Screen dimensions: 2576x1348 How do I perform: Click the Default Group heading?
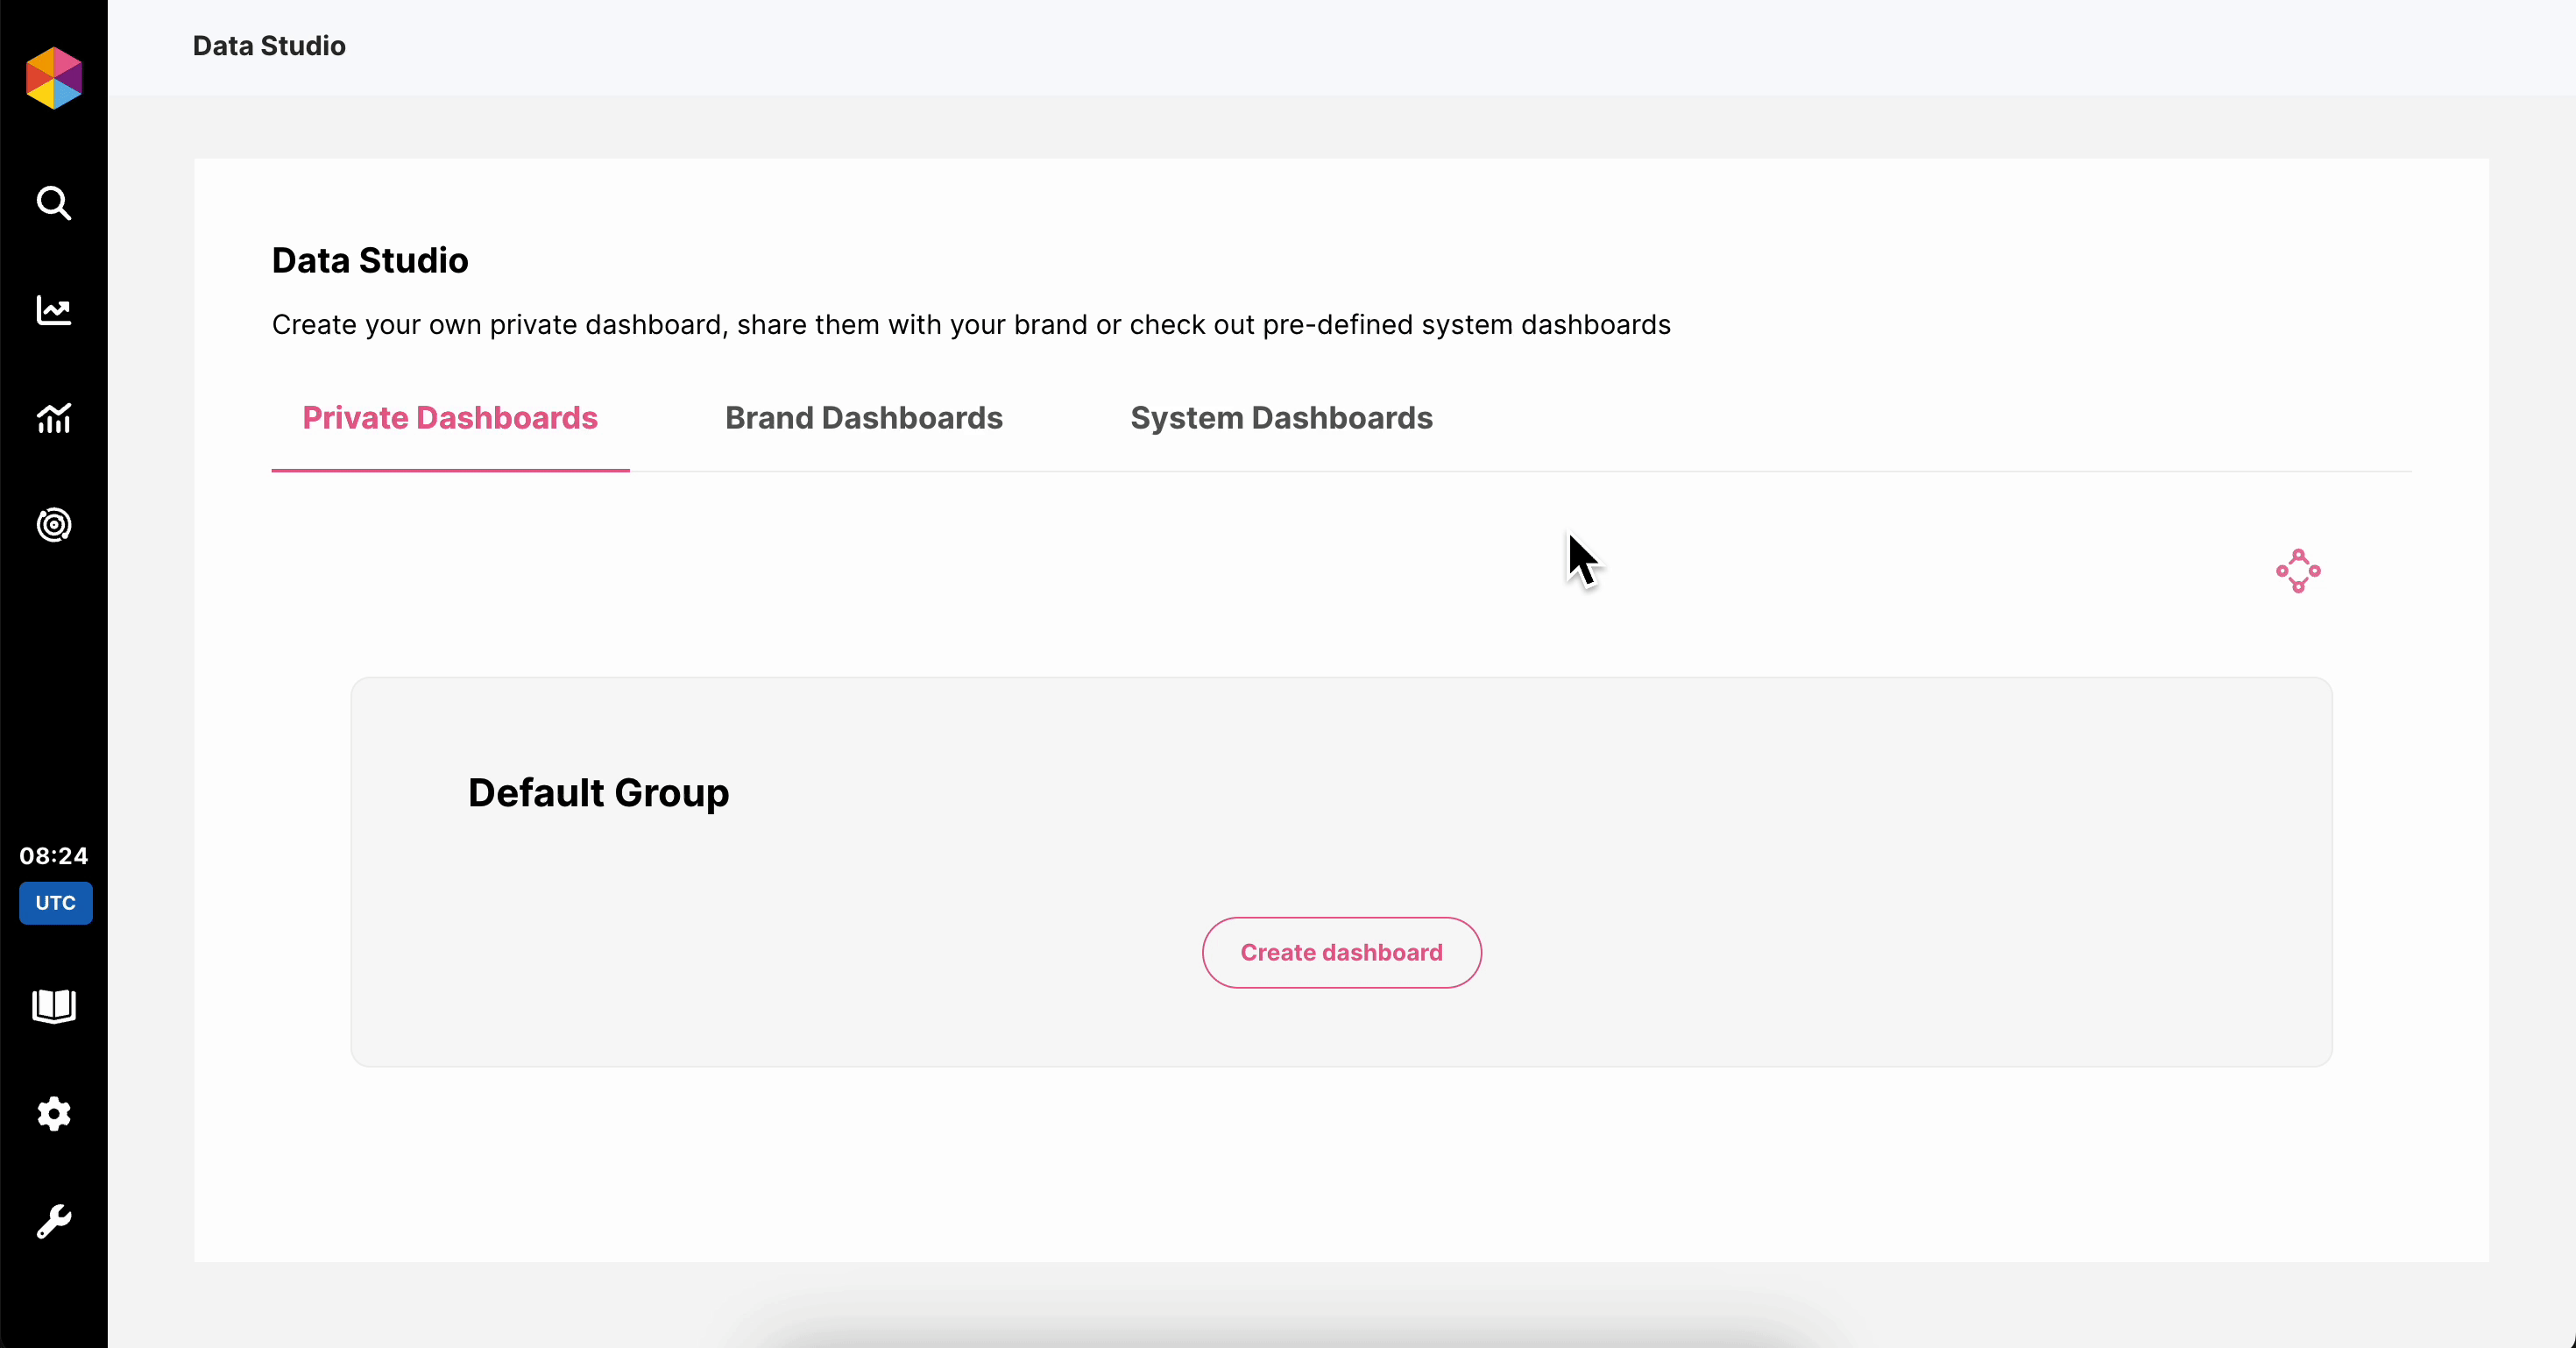click(x=598, y=793)
